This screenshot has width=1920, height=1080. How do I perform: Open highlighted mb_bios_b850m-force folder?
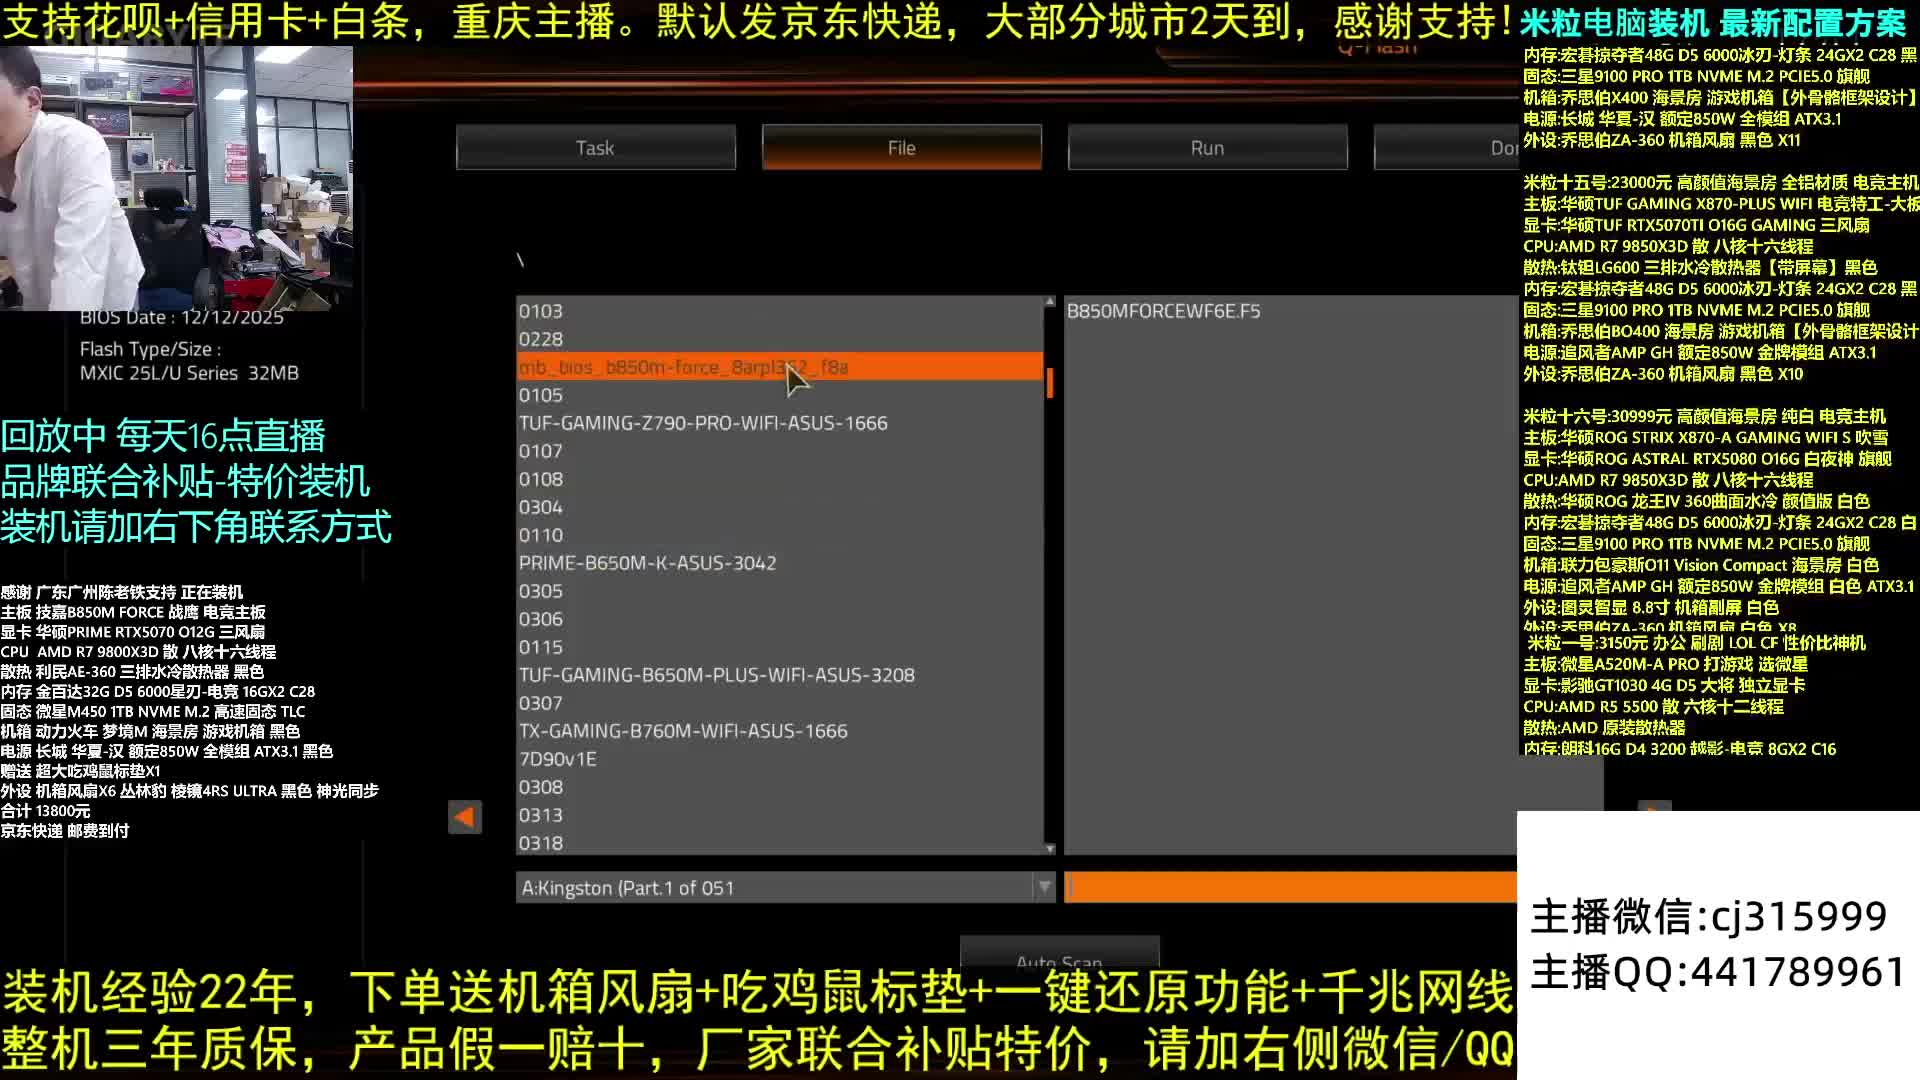(x=683, y=367)
